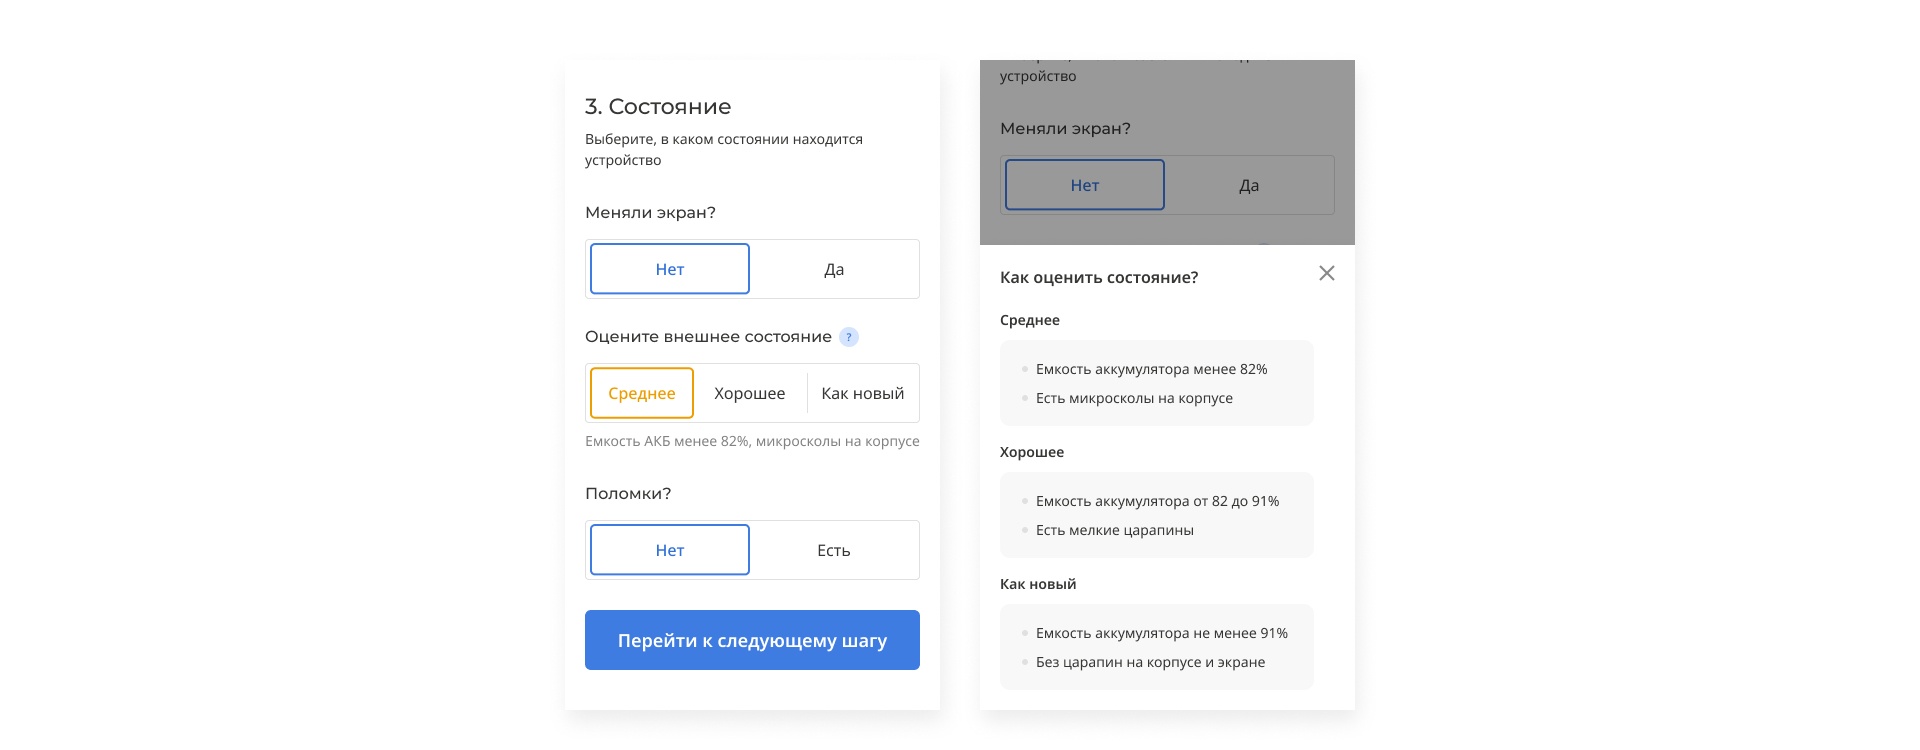Screen dimensions: 1920x750
Task: Click the "3. Состояние" step heading
Action: click(x=658, y=106)
